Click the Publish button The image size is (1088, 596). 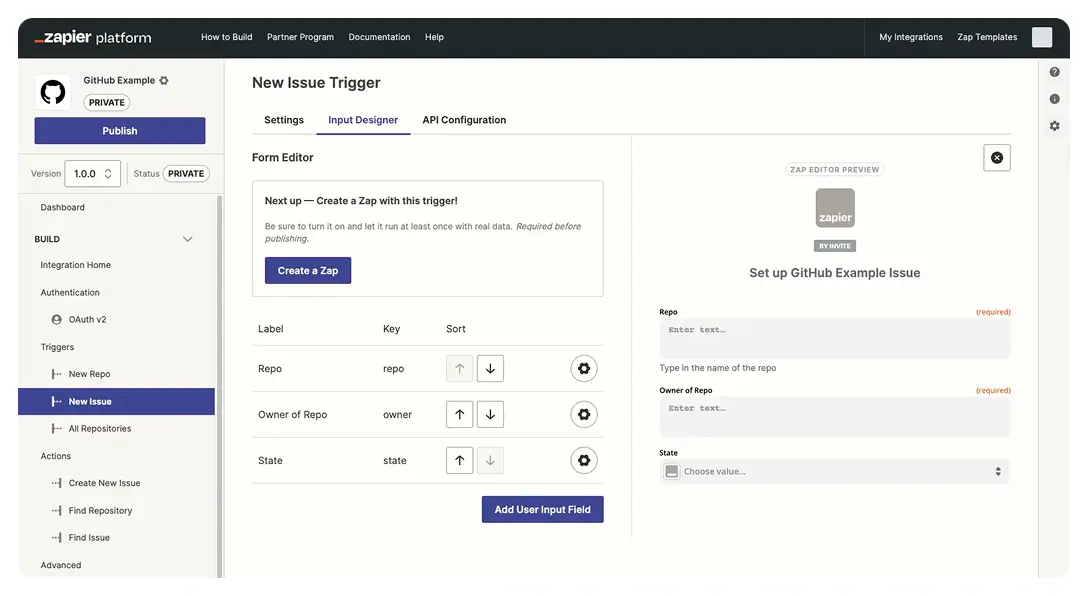[120, 130]
